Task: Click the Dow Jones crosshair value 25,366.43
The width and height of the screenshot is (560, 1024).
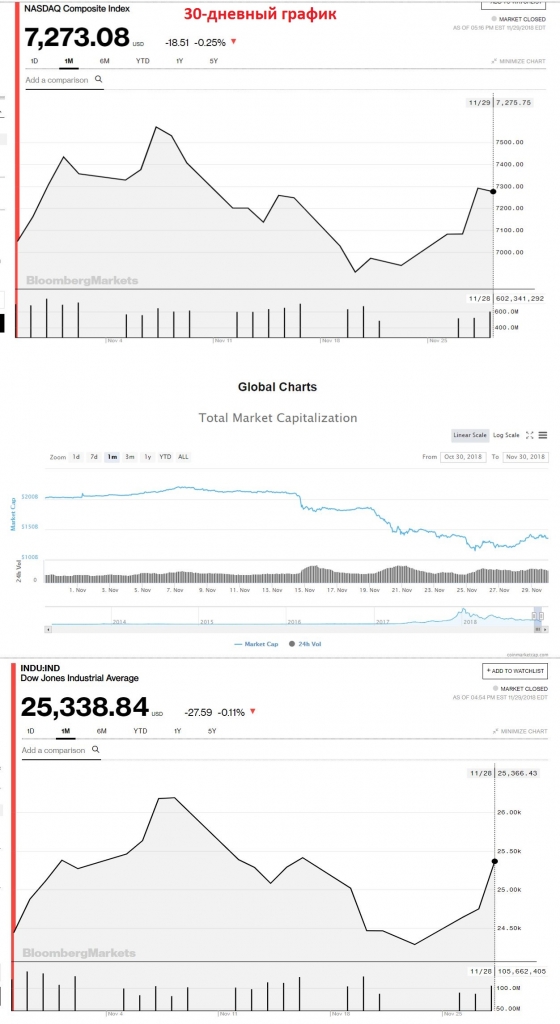Action: tap(518, 773)
